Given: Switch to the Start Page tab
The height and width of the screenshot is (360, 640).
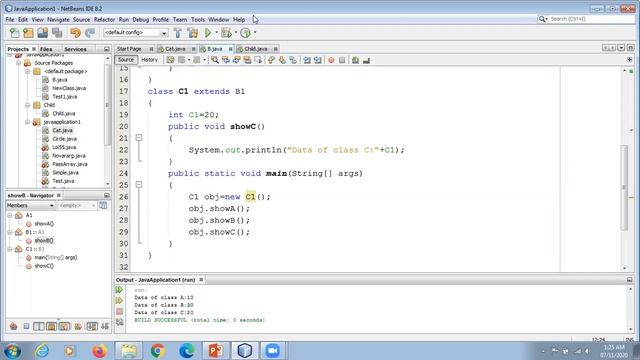Looking at the screenshot, I should coord(129,49).
